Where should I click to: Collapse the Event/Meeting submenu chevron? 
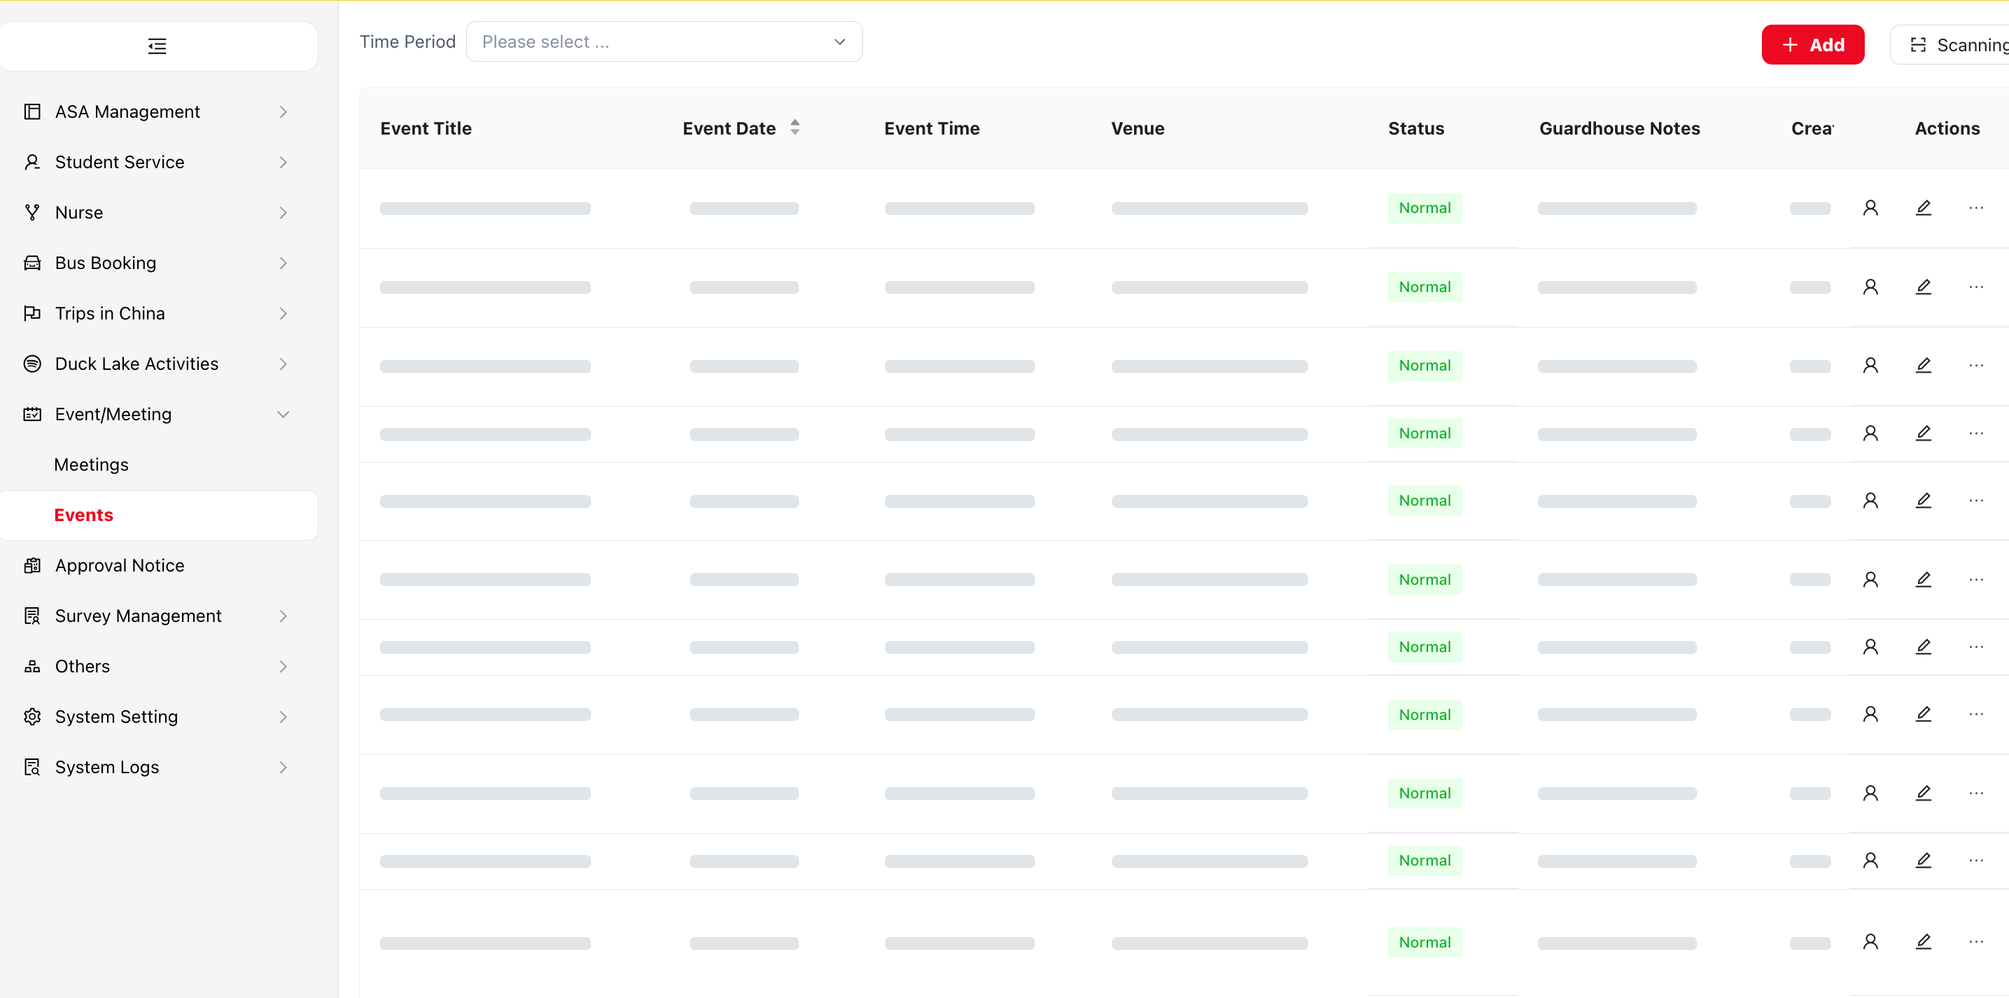click(x=283, y=414)
